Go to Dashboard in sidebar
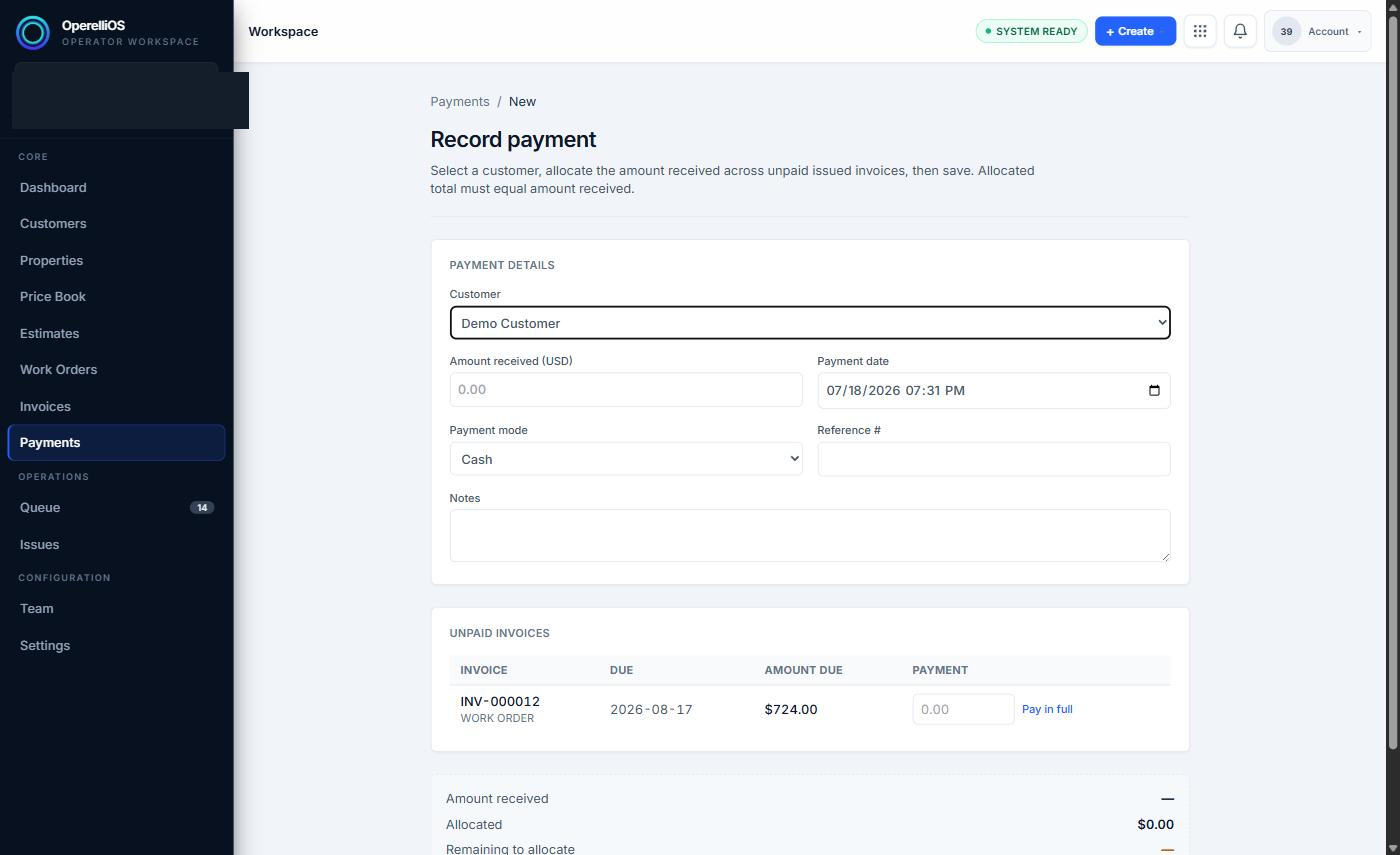 tap(116, 188)
